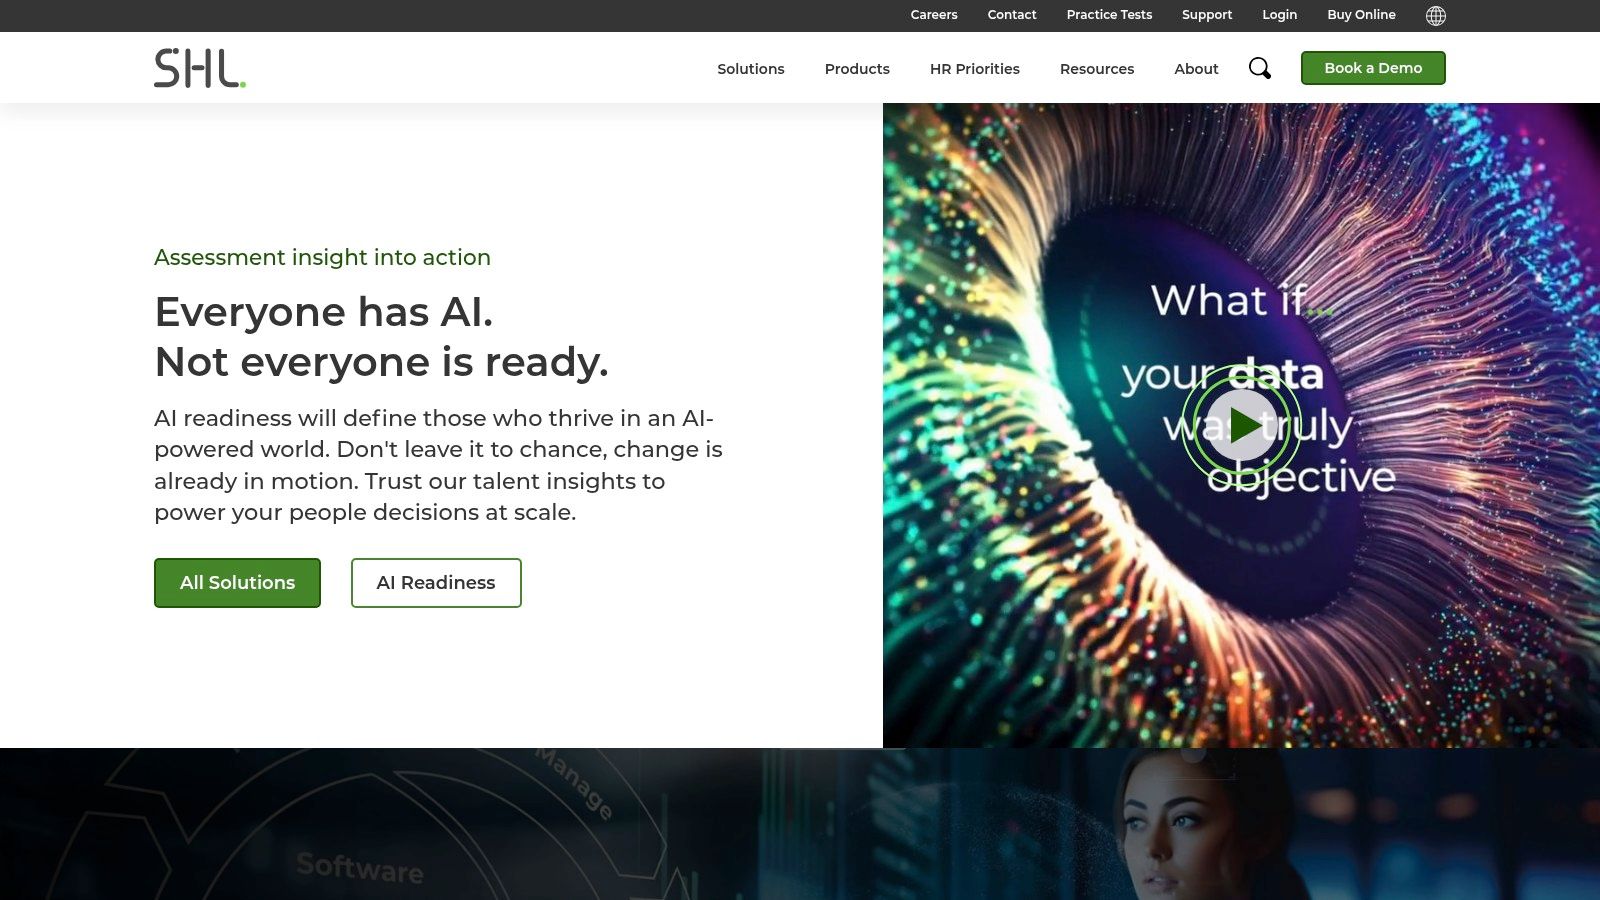Click the AI Readiness button
The height and width of the screenshot is (900, 1600).
[x=436, y=583]
